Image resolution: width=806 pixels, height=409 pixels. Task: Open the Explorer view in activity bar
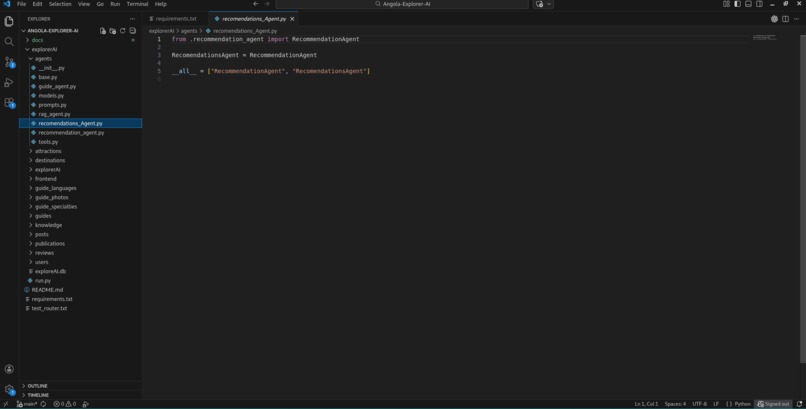click(9, 21)
